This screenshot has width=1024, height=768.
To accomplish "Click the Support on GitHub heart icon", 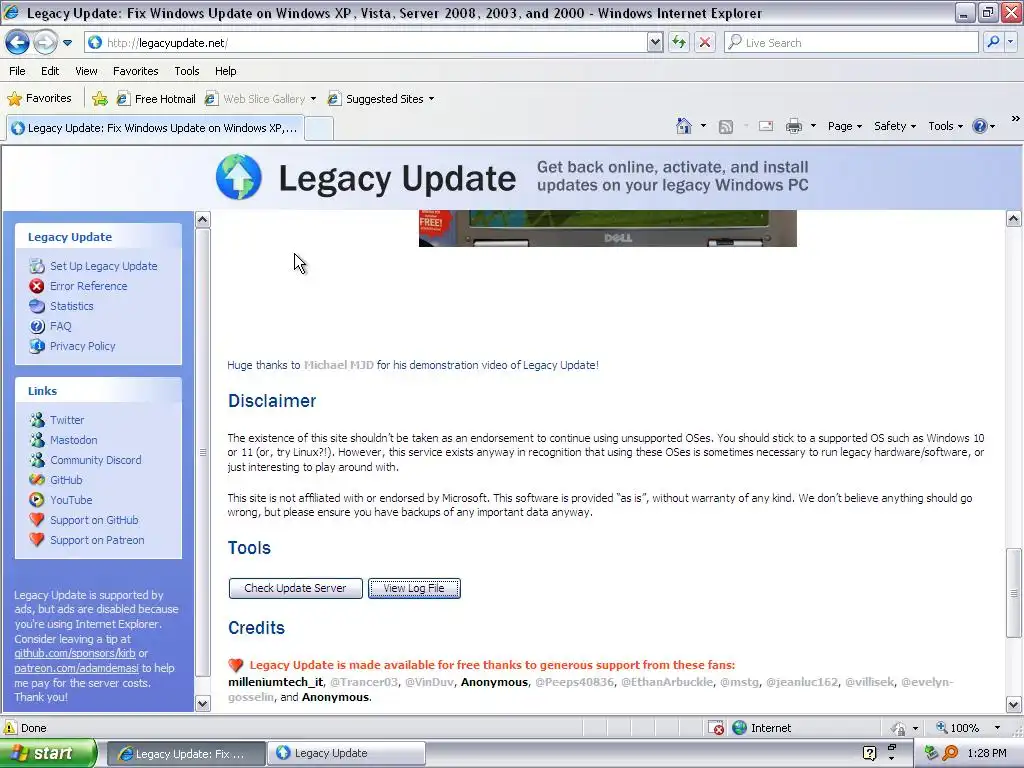I will coord(37,520).
